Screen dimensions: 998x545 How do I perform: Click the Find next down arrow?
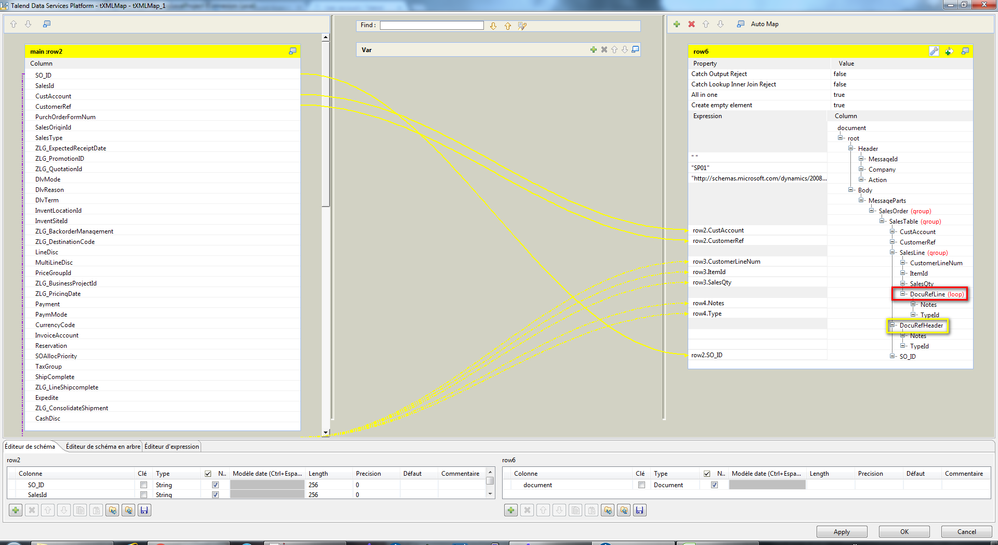(493, 25)
